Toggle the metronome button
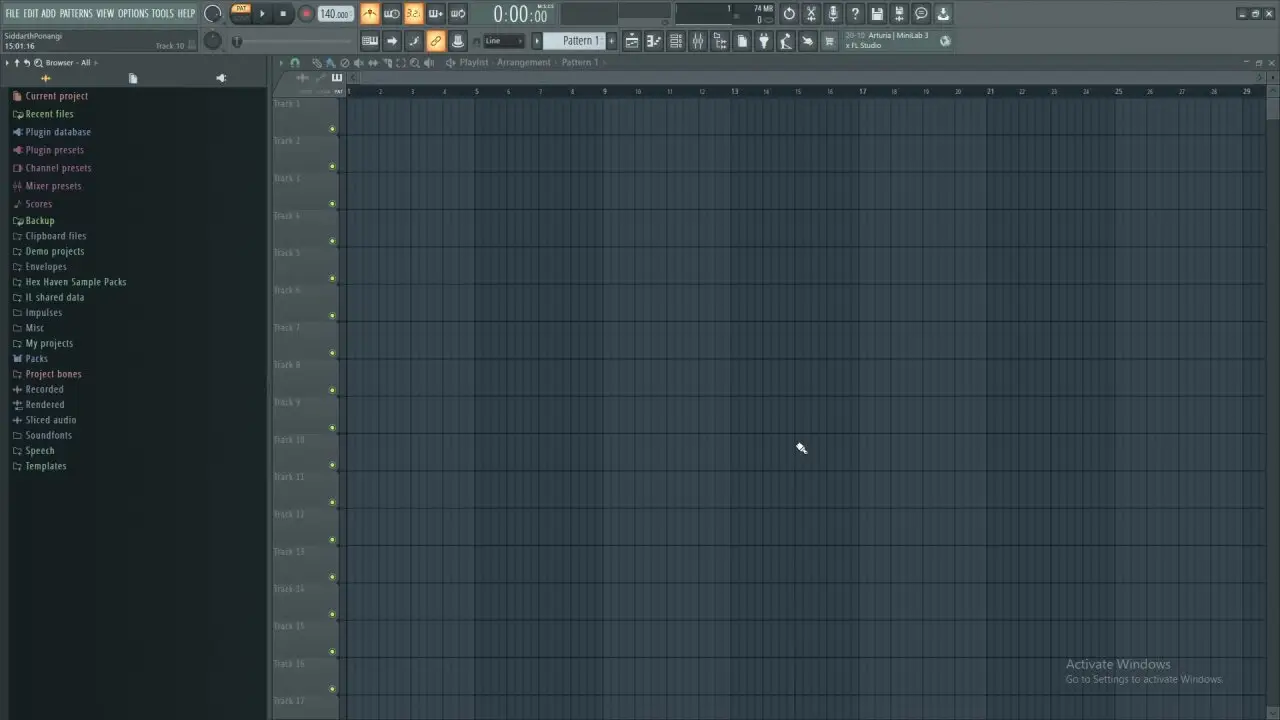The image size is (1280, 720). pyautogui.click(x=370, y=14)
